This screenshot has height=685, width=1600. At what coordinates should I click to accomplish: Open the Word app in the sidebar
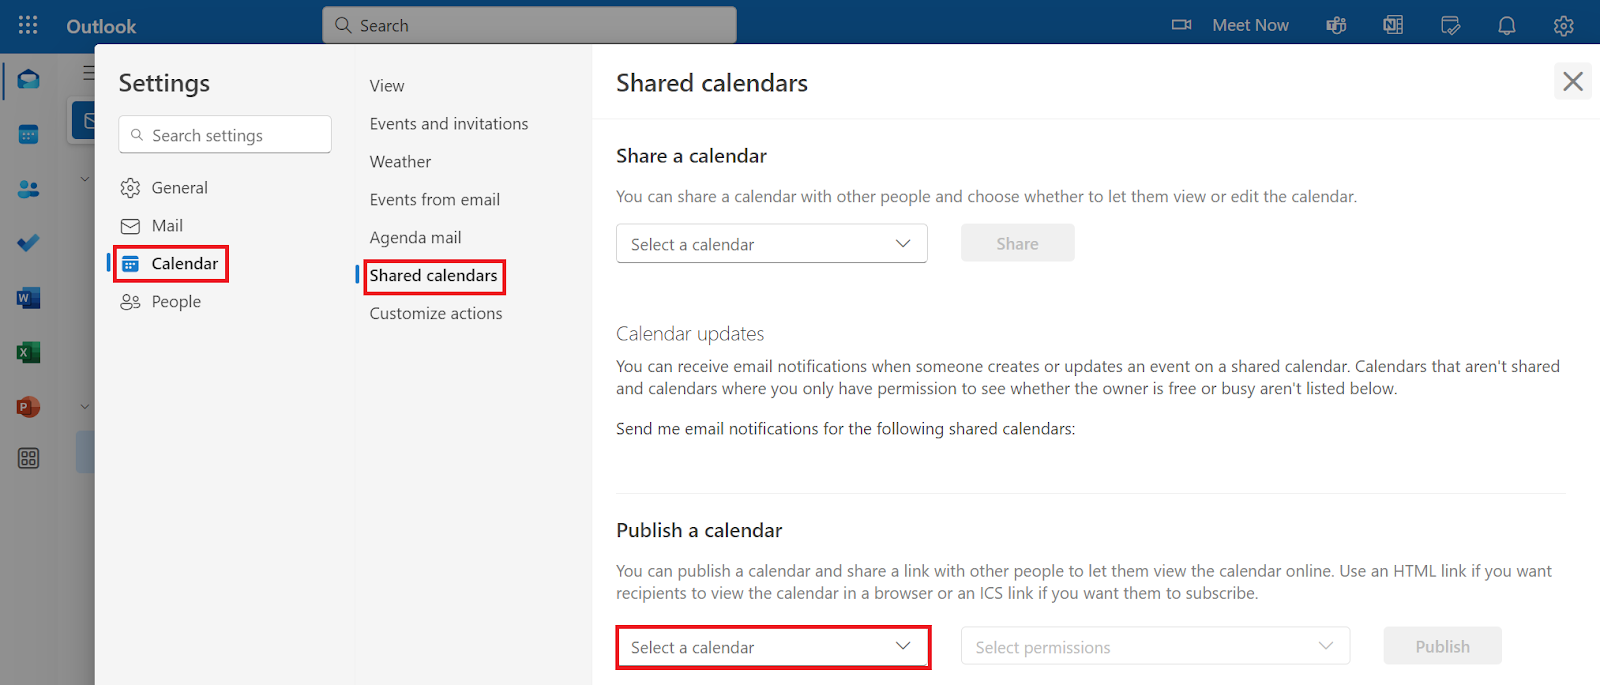(x=28, y=298)
